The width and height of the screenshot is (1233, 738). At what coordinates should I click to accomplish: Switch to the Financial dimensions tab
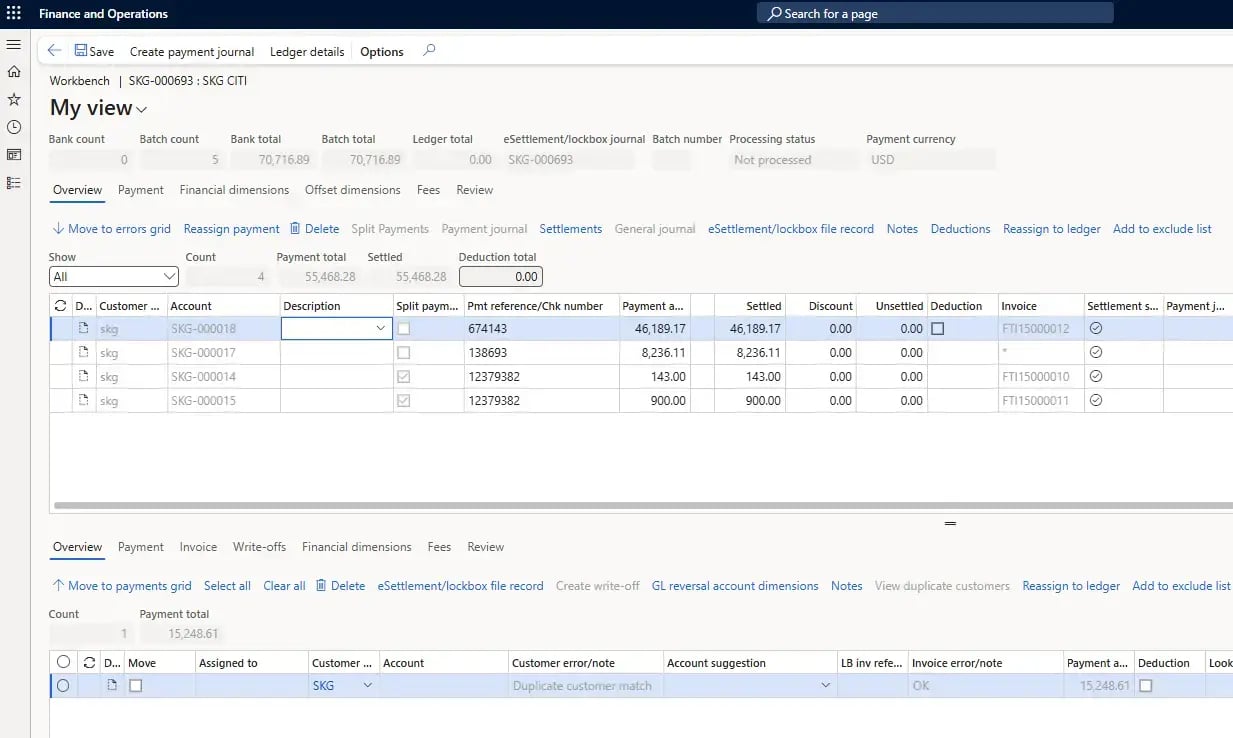[234, 190]
